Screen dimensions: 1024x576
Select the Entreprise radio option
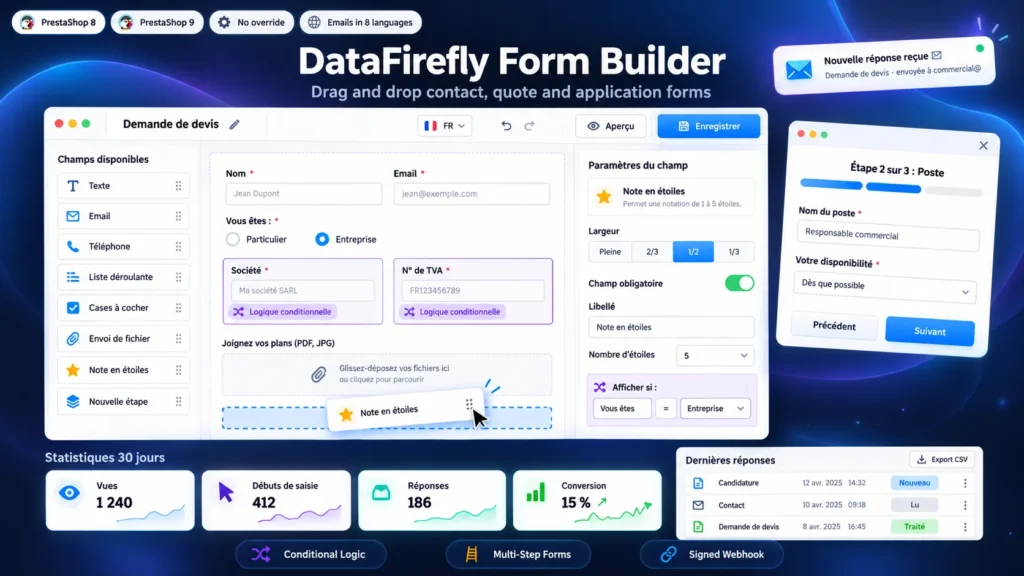[x=322, y=239]
